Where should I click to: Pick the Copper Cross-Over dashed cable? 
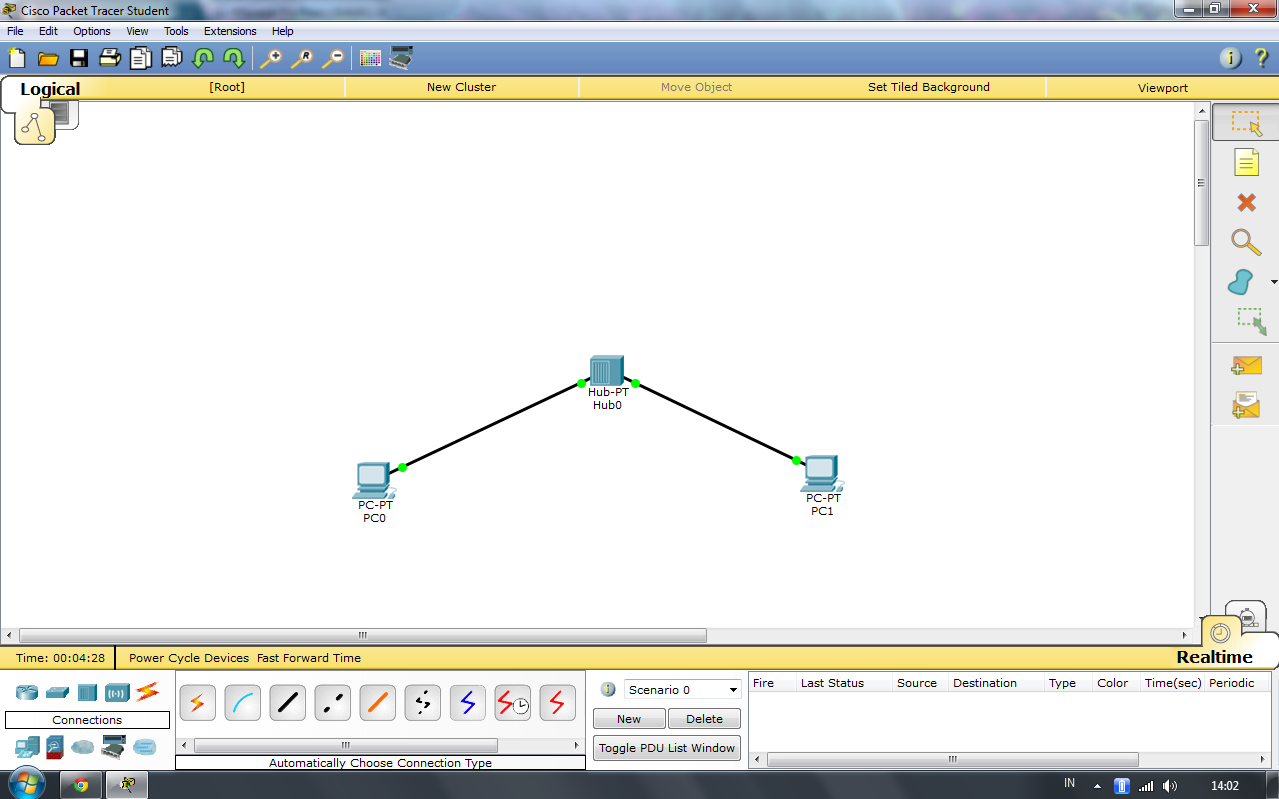tap(332, 703)
